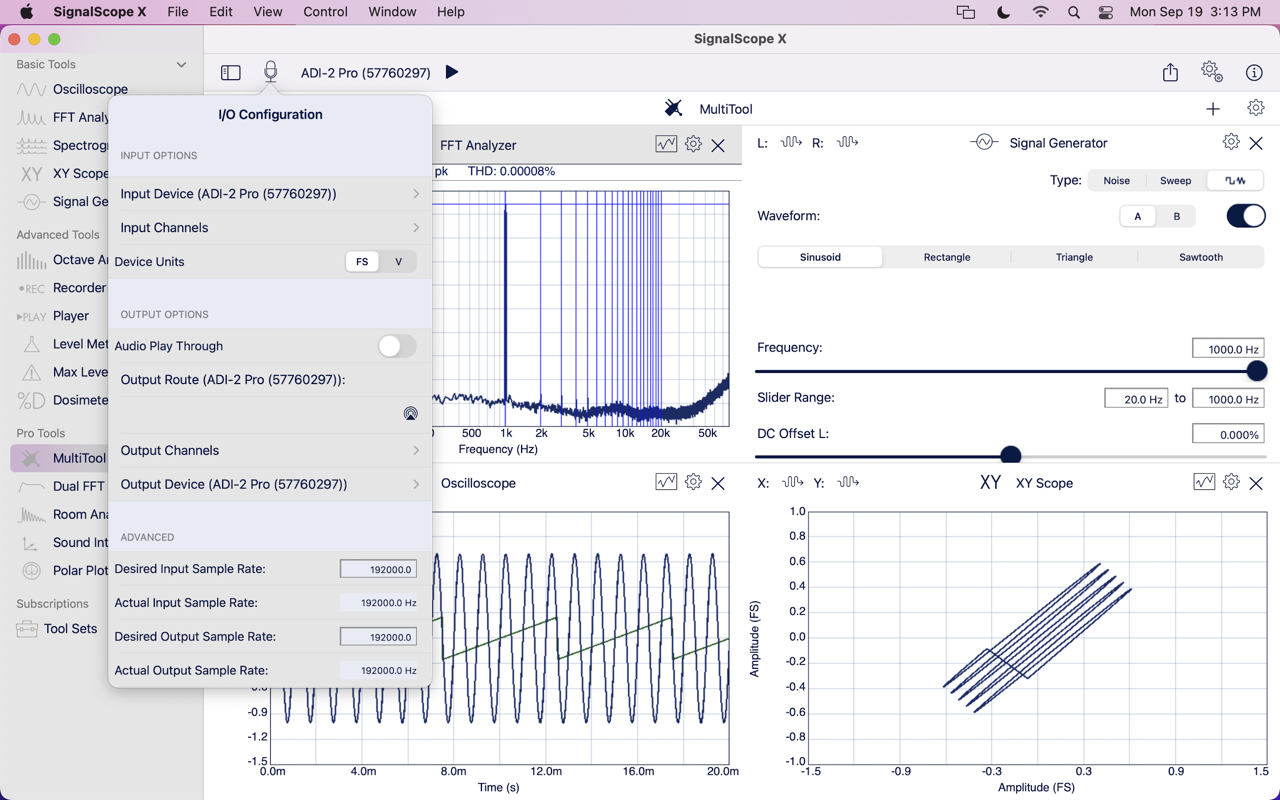Adjust the Frequency slider handle
The height and width of the screenshot is (800, 1280).
click(1257, 371)
